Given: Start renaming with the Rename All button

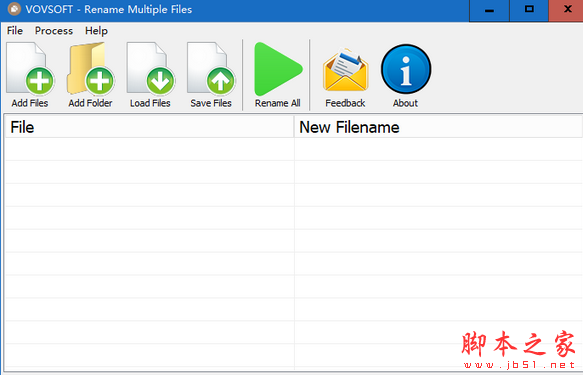Looking at the screenshot, I should point(277,75).
